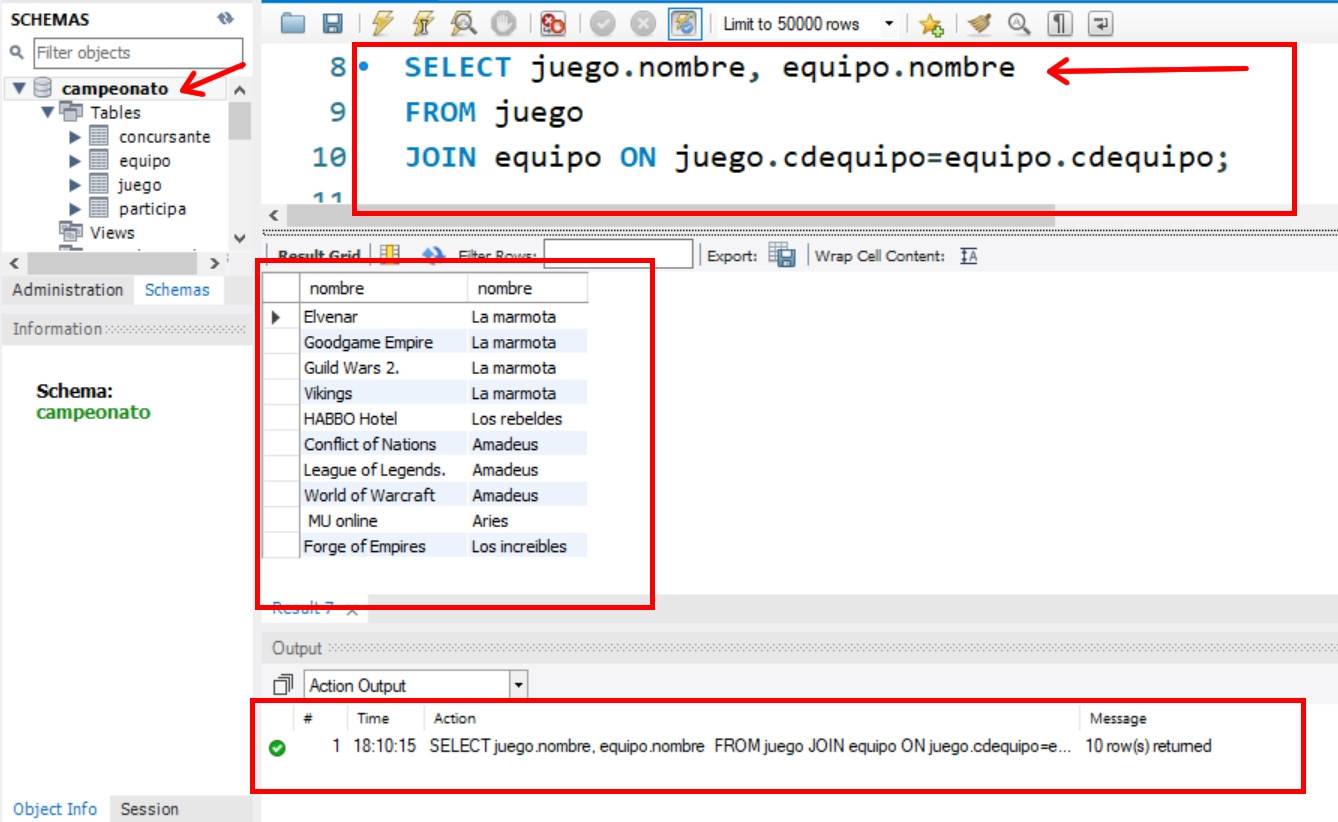Click editor horizontal scroll left arrow
Viewport: 1338px width, 822px height.
pos(274,216)
